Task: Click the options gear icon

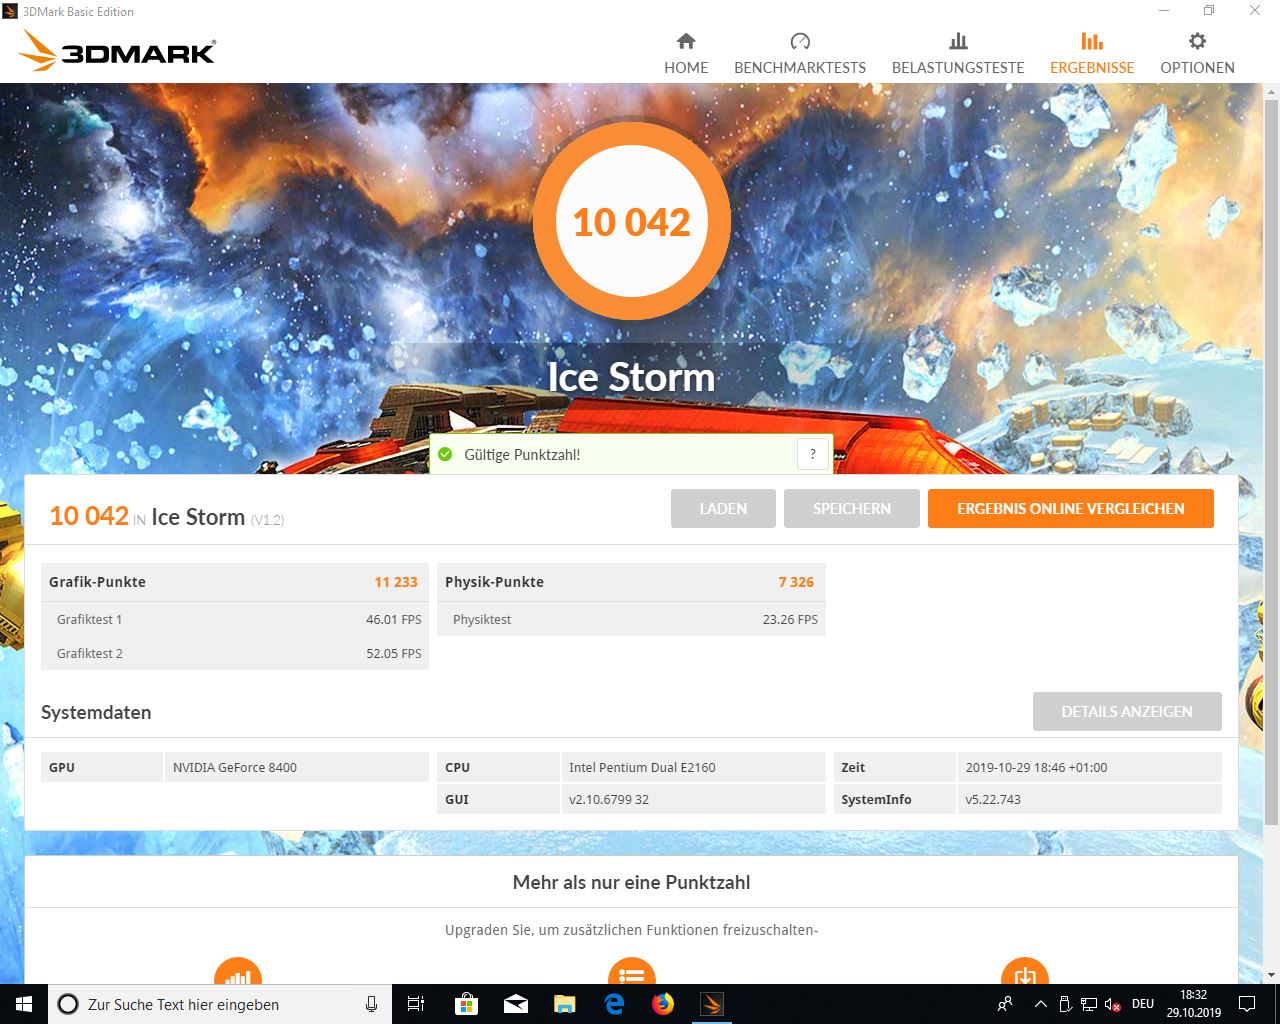Action: pyautogui.click(x=1197, y=41)
